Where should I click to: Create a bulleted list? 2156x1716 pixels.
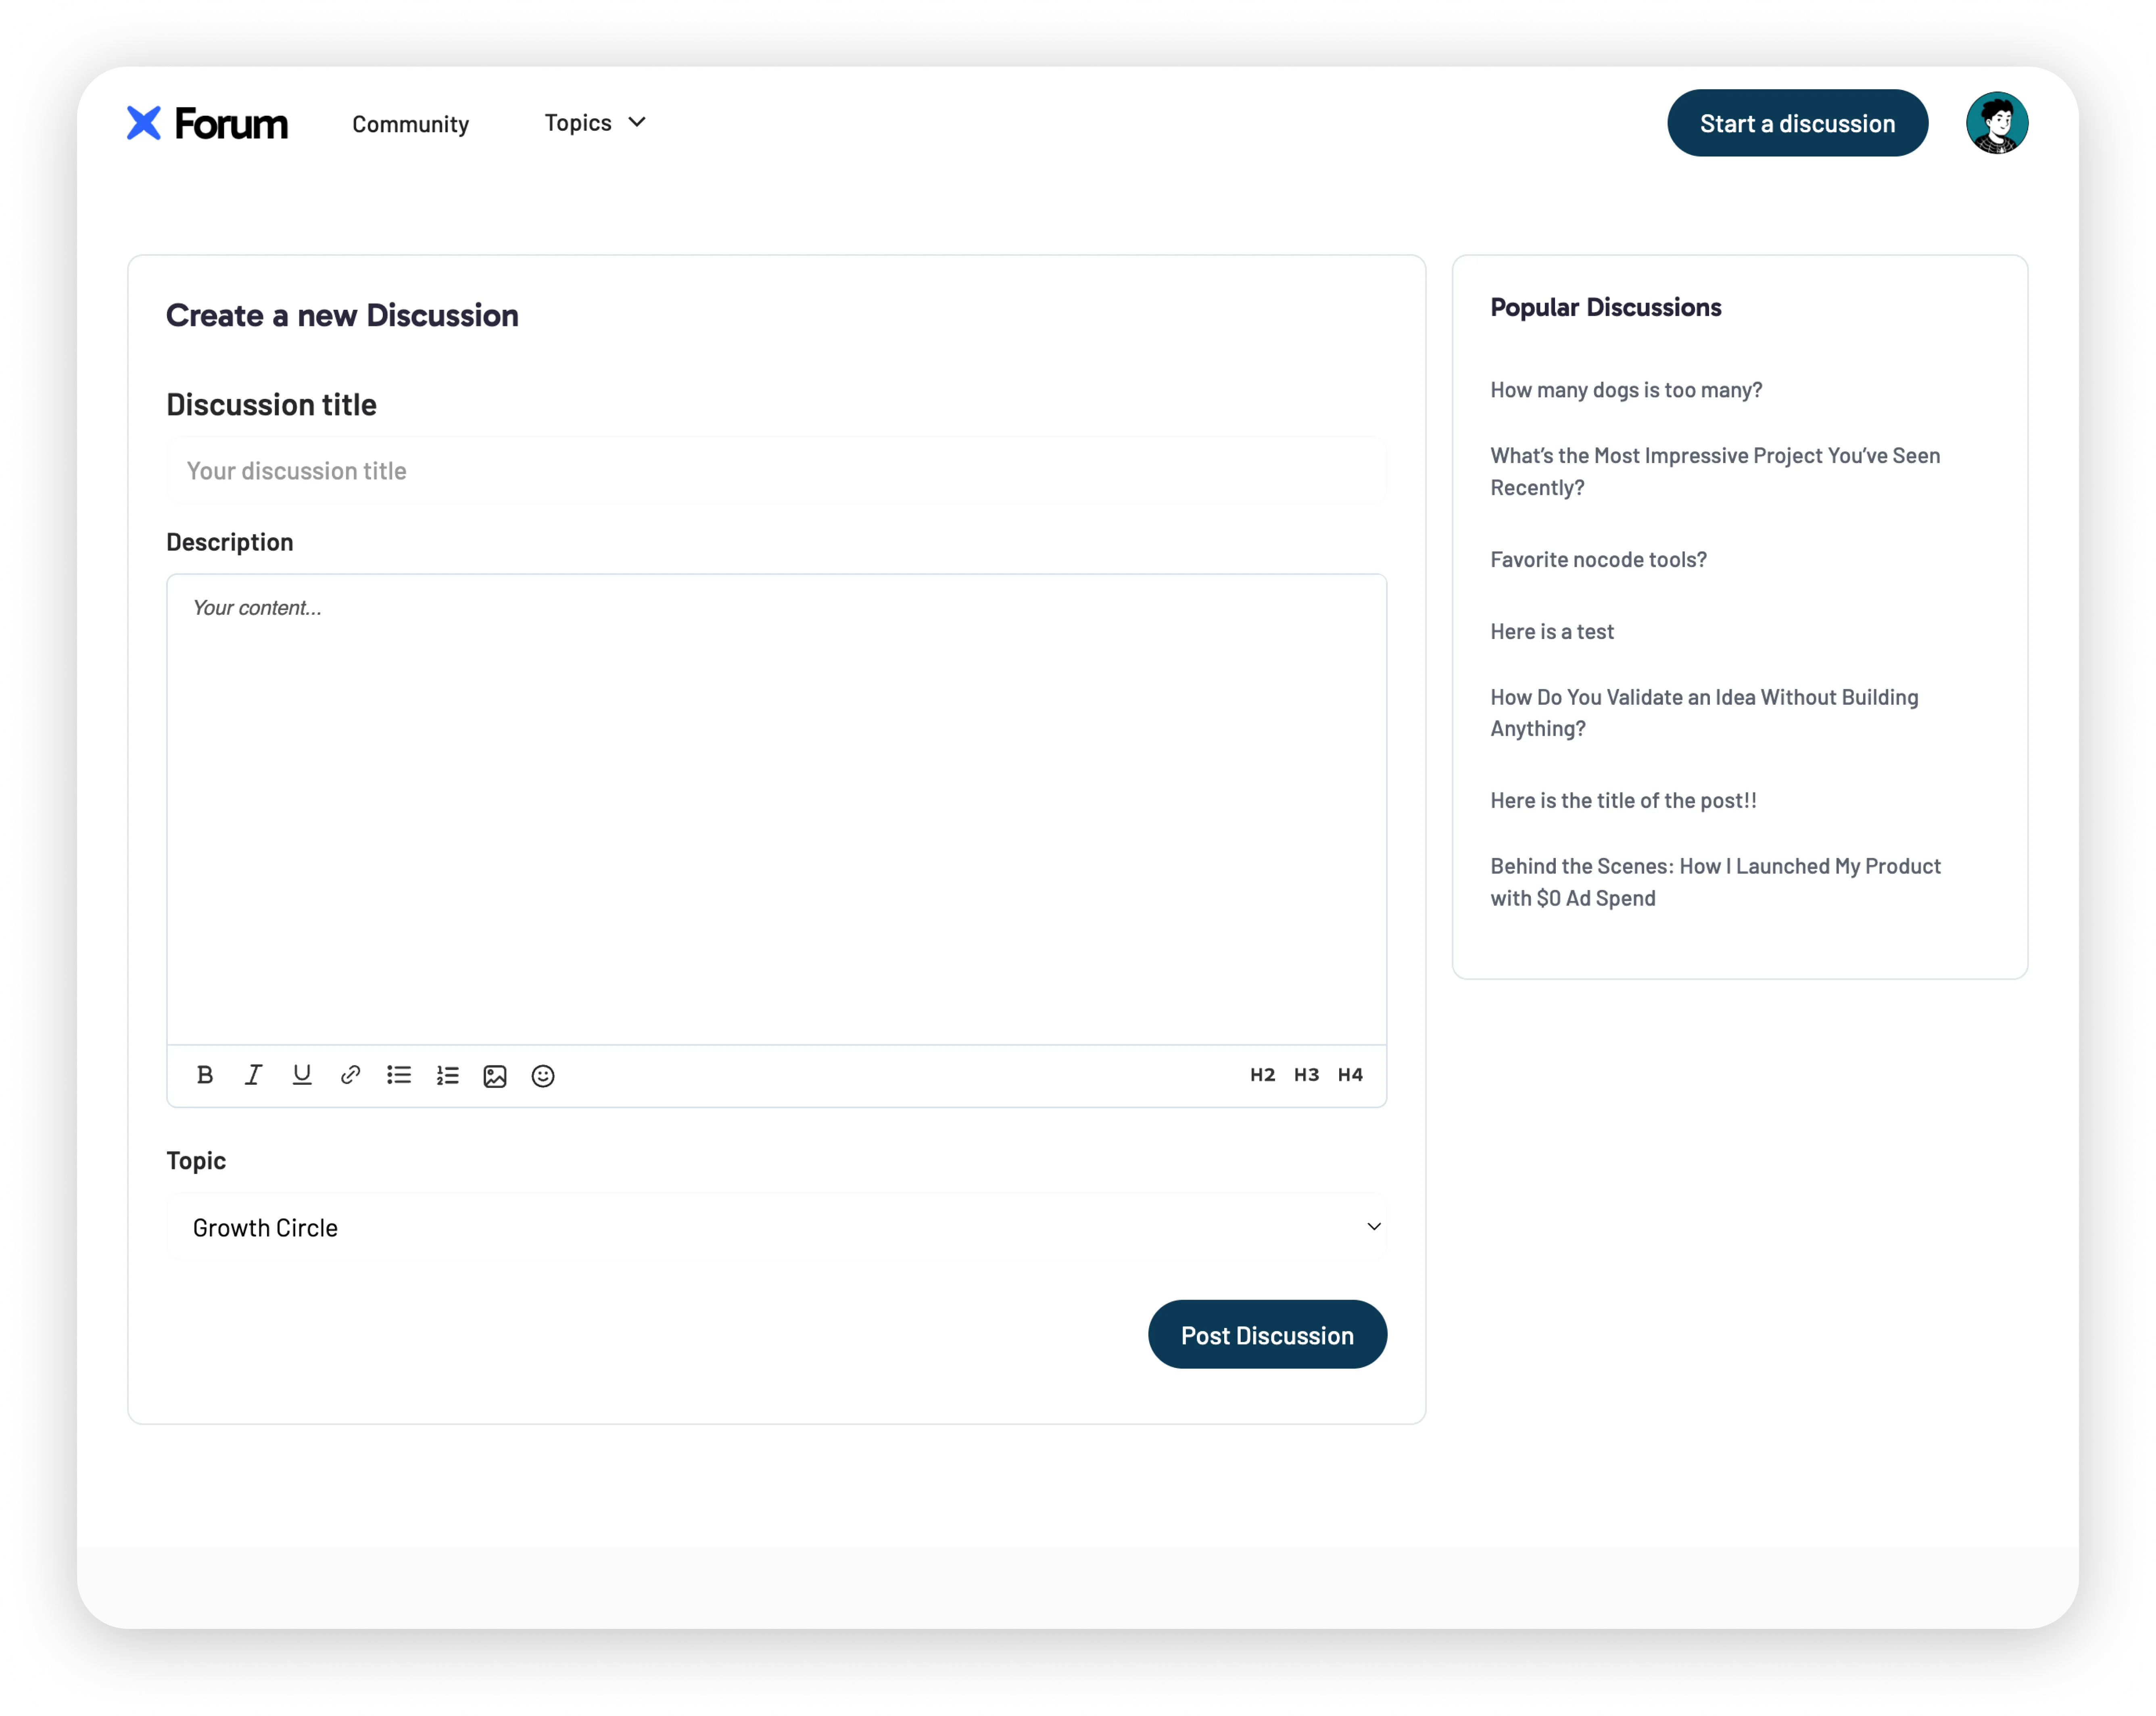coord(399,1075)
